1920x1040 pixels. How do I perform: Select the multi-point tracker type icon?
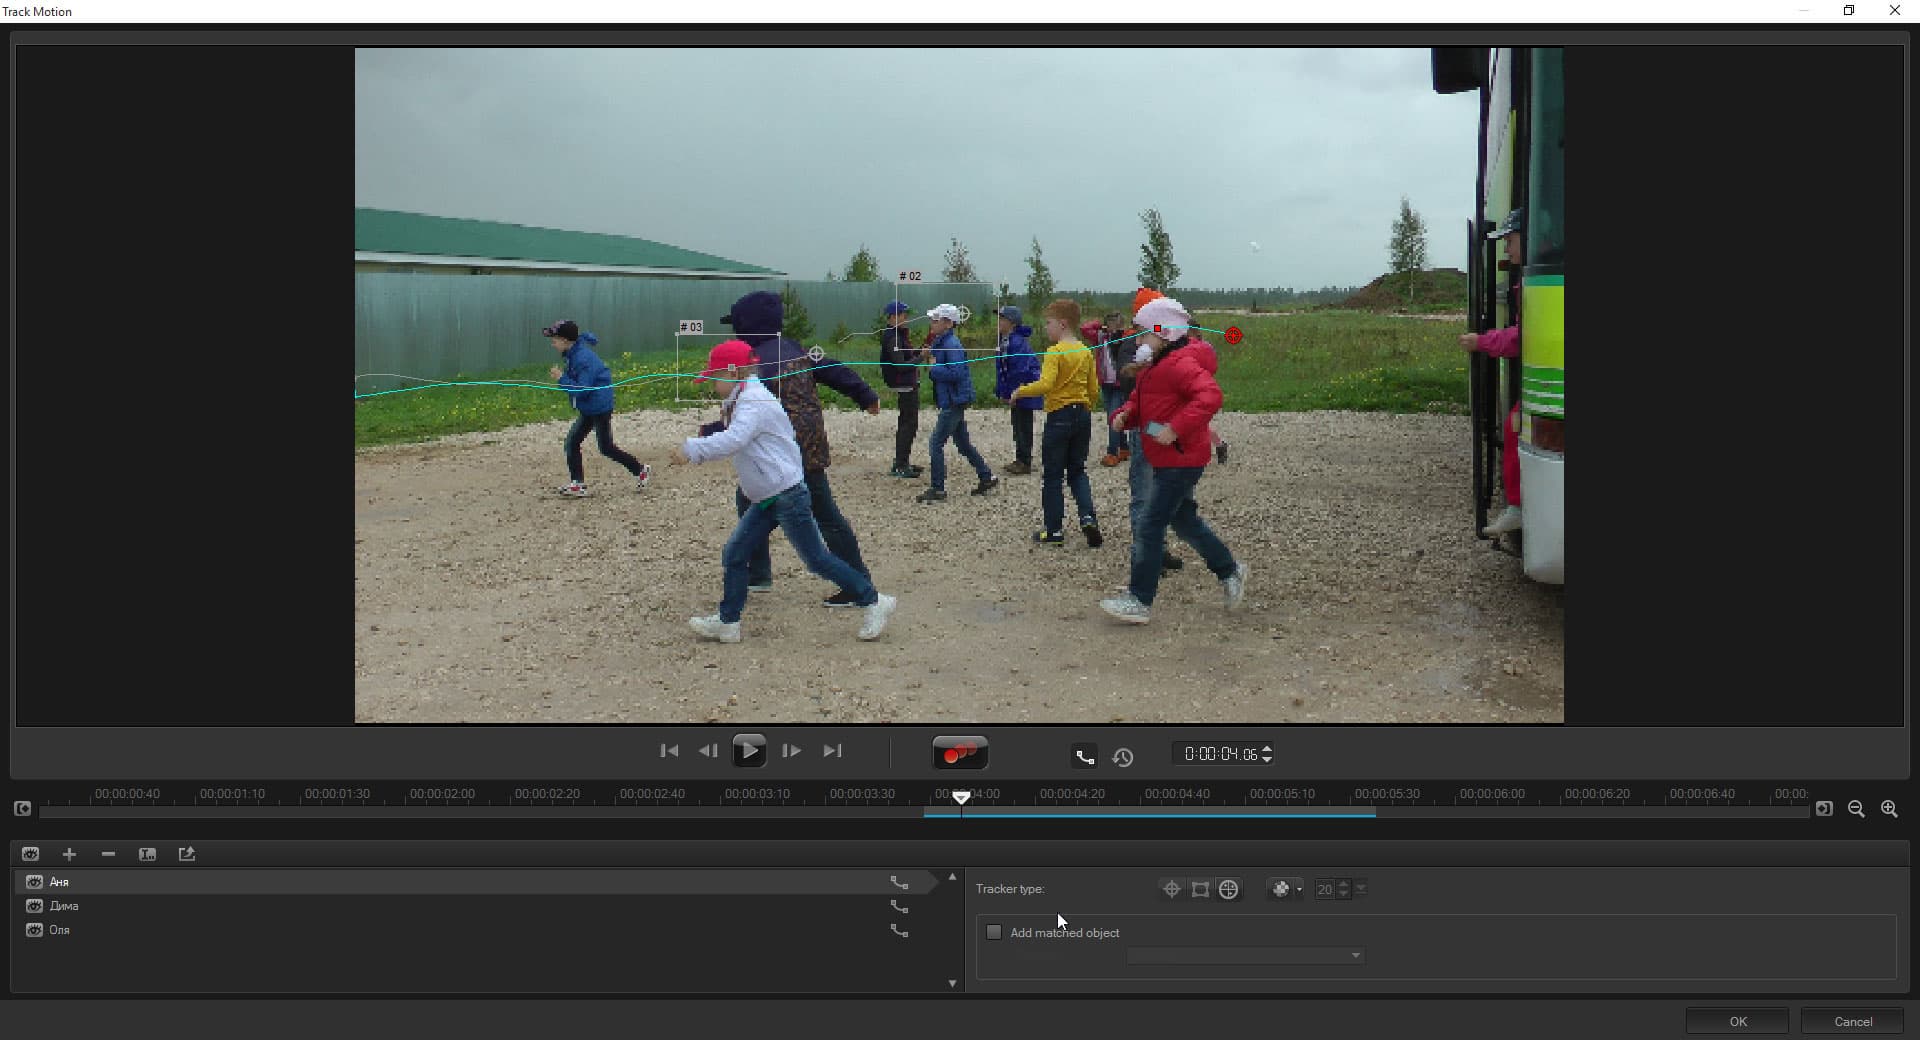(1229, 889)
